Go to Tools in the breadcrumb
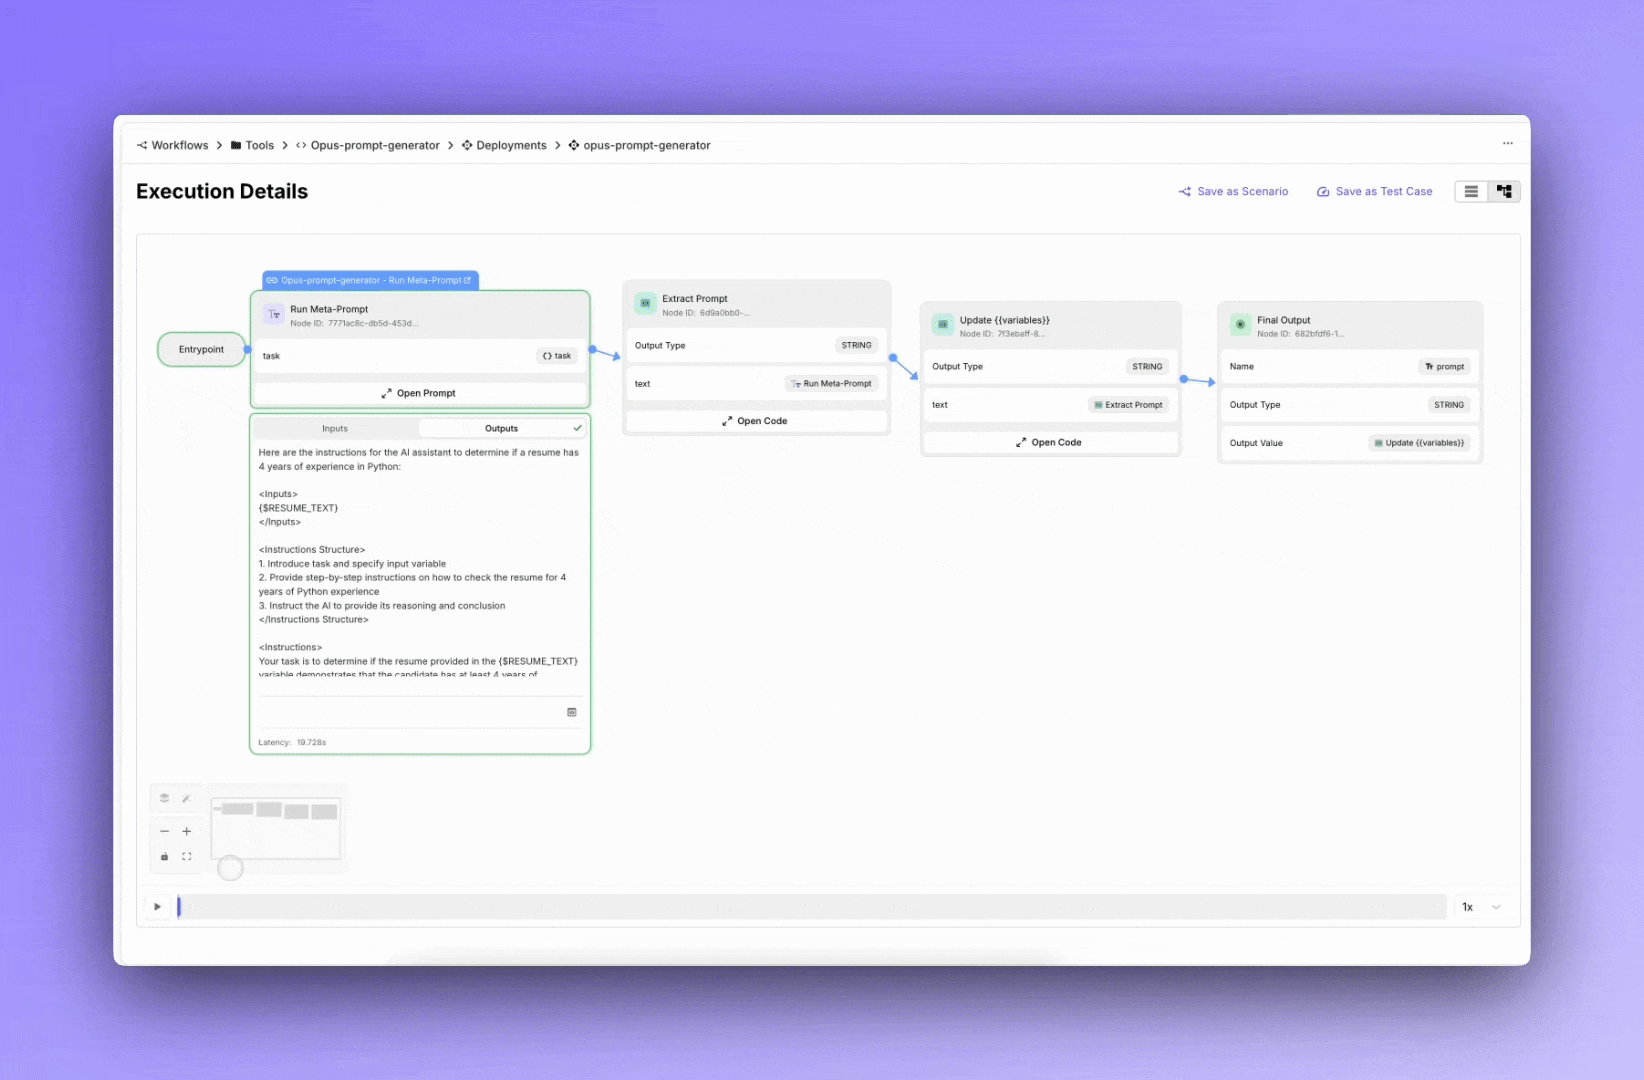This screenshot has height=1080, width=1644. [260, 145]
